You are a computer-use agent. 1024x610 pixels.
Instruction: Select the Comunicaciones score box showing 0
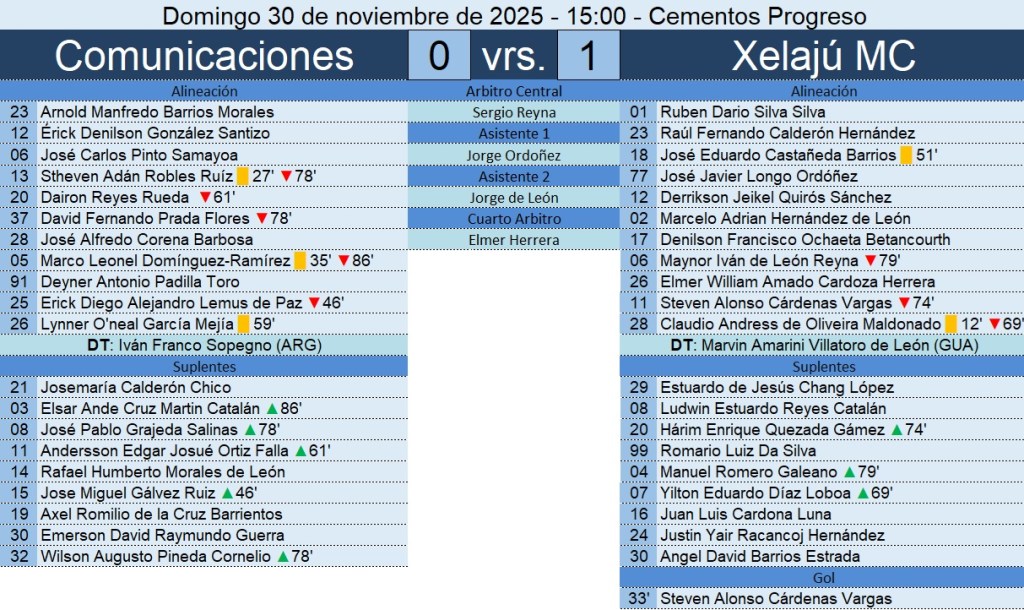pos(439,56)
